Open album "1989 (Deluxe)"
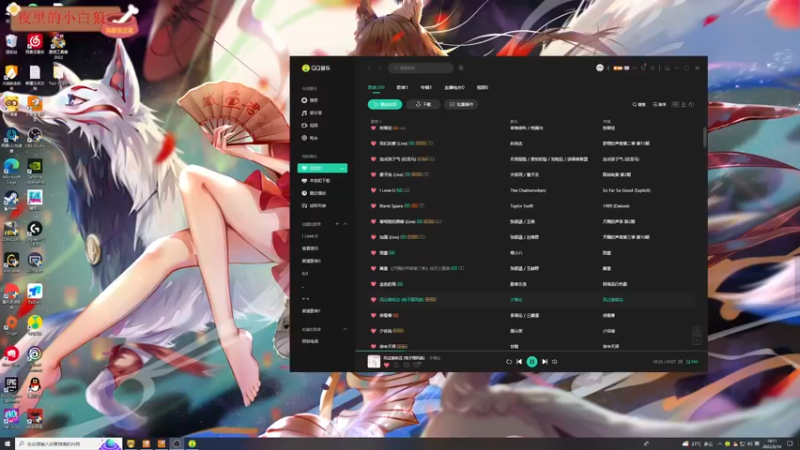The image size is (800, 450). (x=615, y=206)
